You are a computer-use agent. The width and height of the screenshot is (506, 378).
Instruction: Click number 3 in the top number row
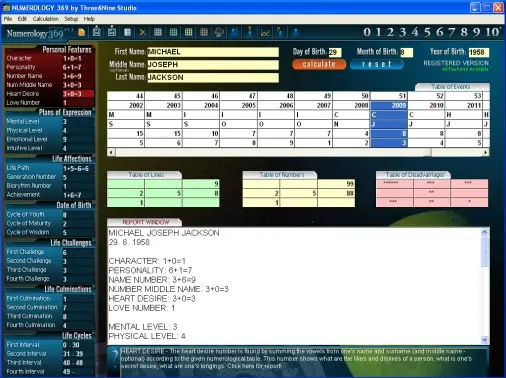click(403, 32)
